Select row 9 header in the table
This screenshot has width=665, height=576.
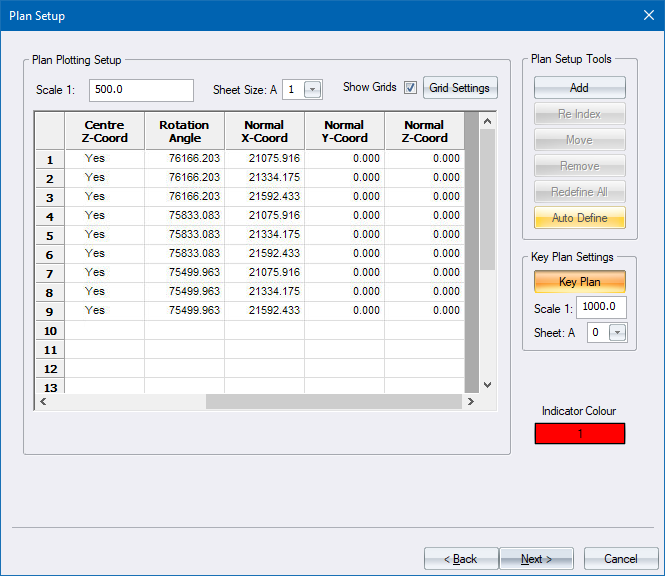tap(49, 311)
